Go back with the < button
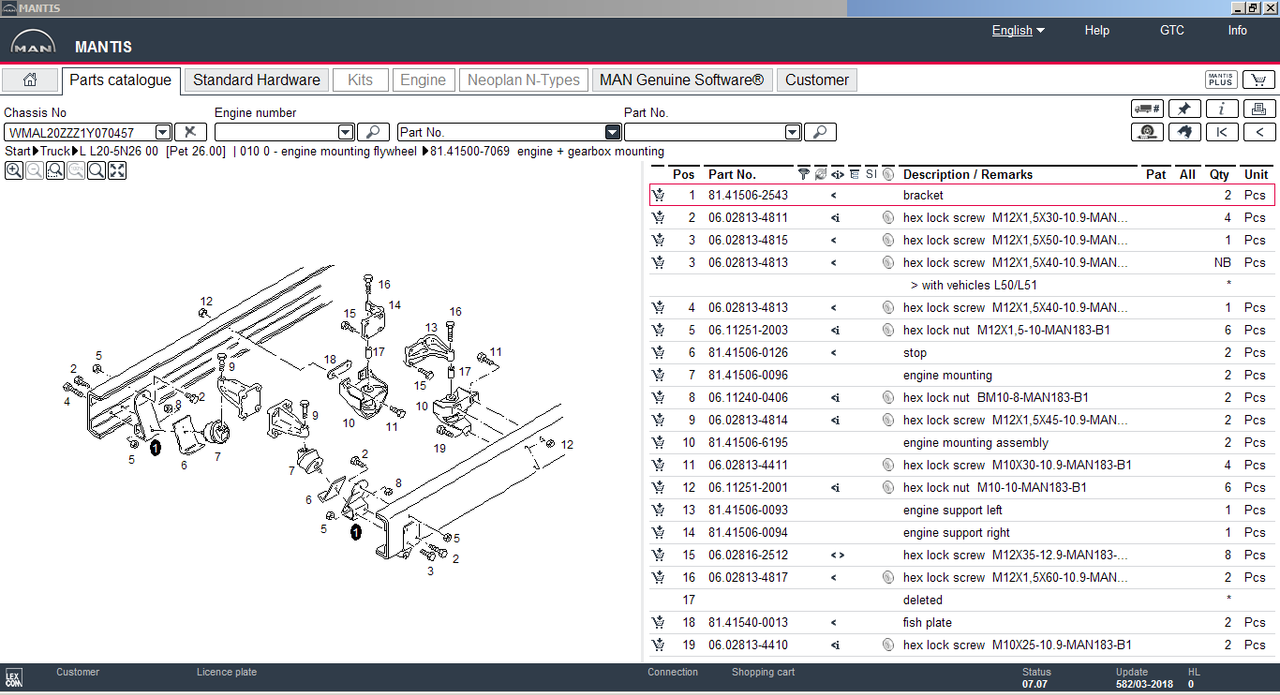Image resolution: width=1280 pixels, height=695 pixels. point(1259,132)
